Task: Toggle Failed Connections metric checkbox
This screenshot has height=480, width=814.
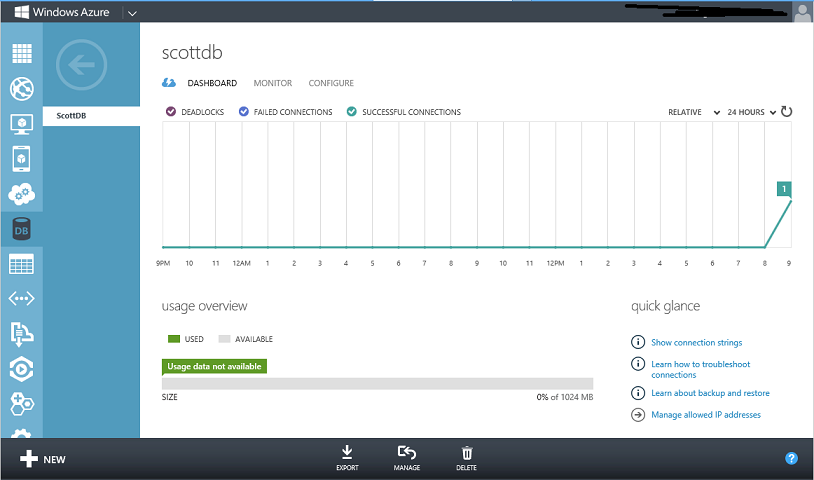Action: 243,112
